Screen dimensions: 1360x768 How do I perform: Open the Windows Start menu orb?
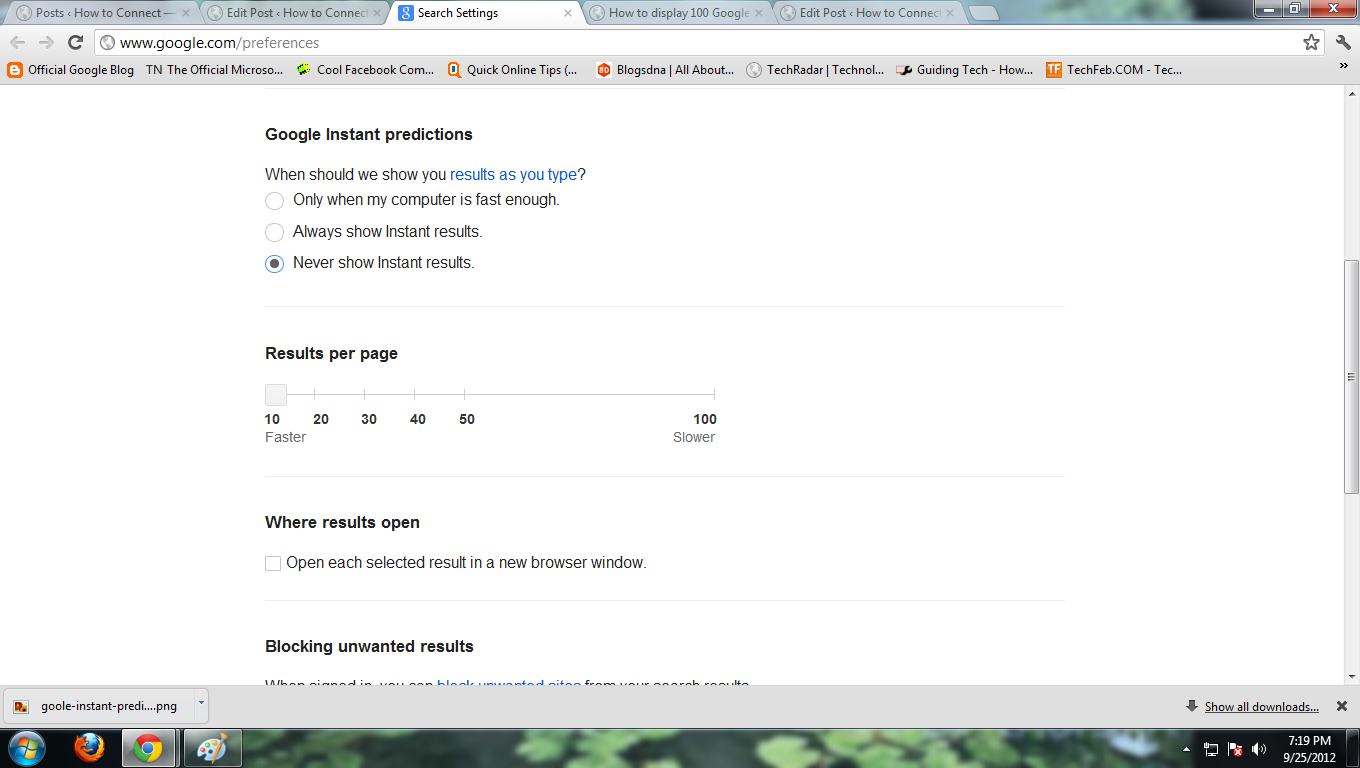[x=27, y=748]
